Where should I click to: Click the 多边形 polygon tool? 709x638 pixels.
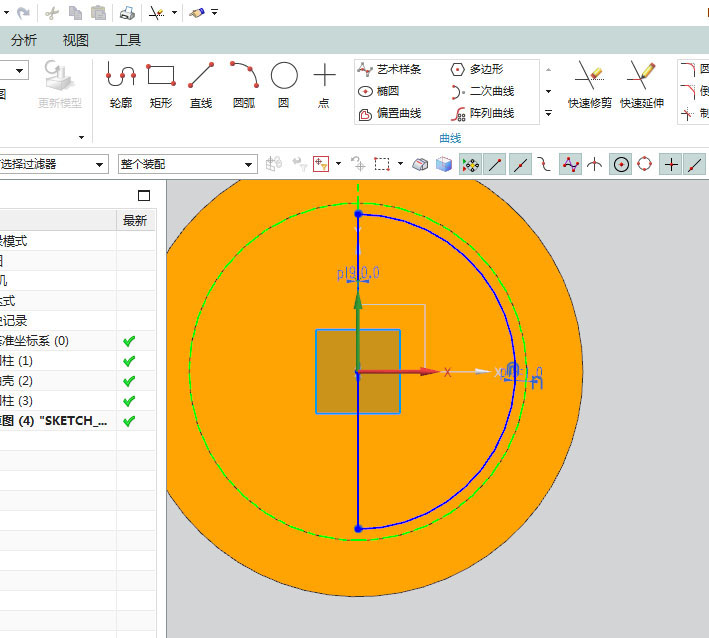coord(477,69)
